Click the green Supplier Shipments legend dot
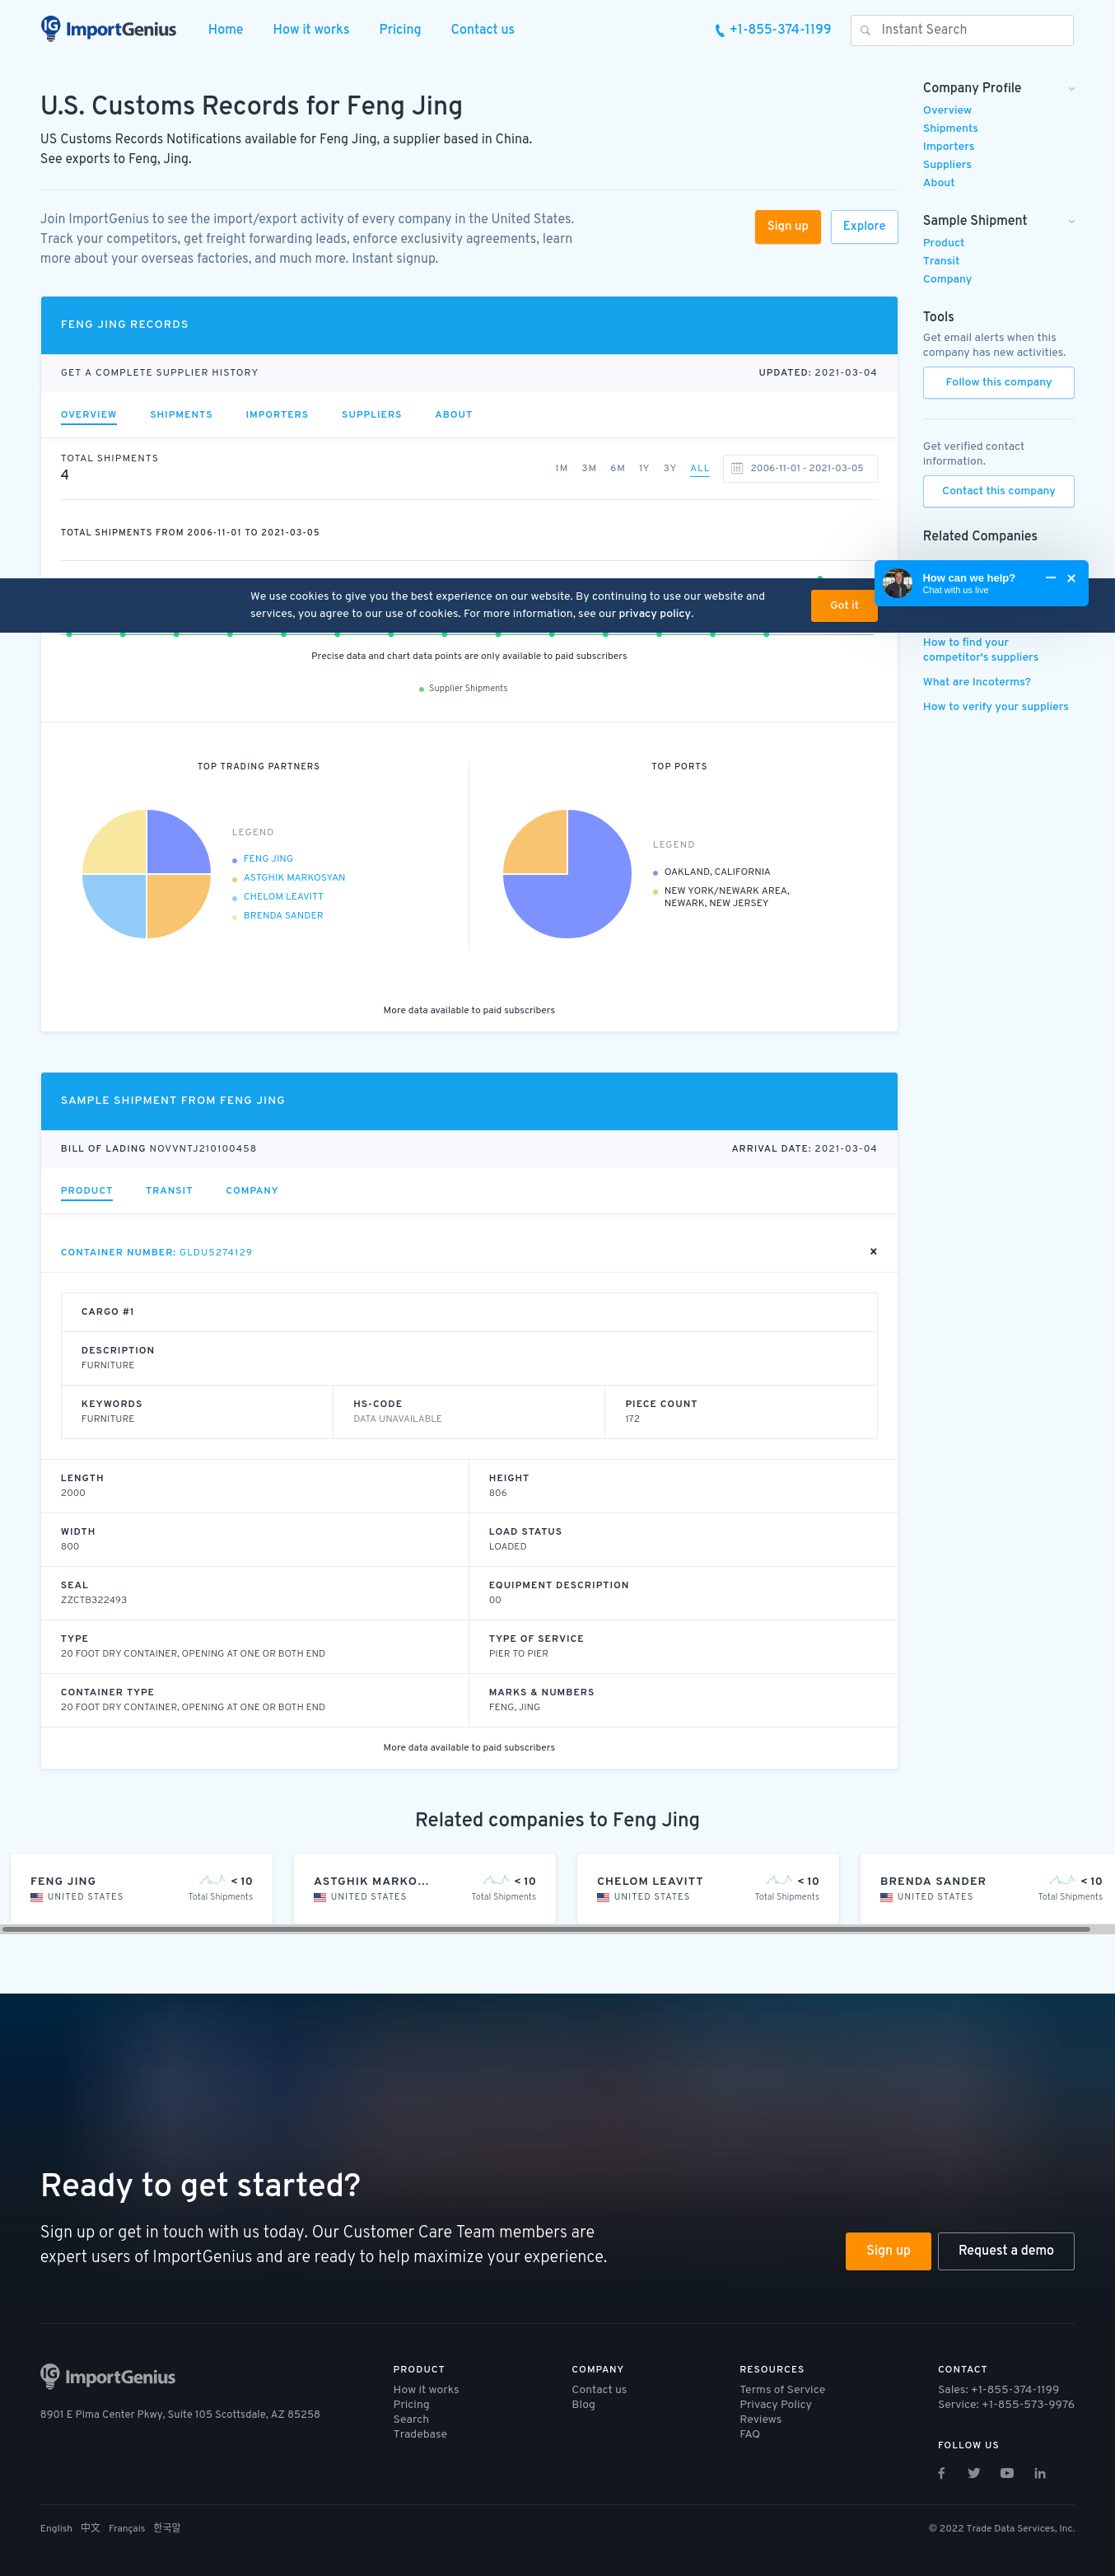The width and height of the screenshot is (1115, 2576). click(x=421, y=689)
